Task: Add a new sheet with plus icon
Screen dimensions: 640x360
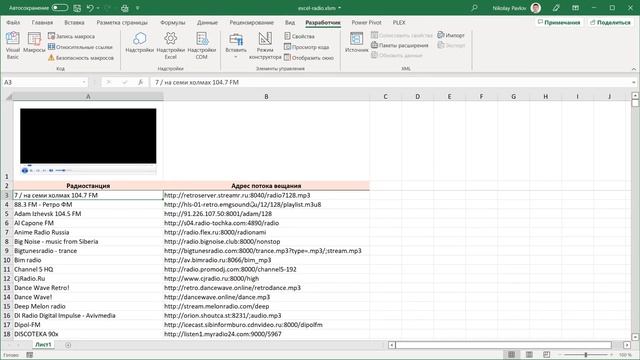Action: 68,345
